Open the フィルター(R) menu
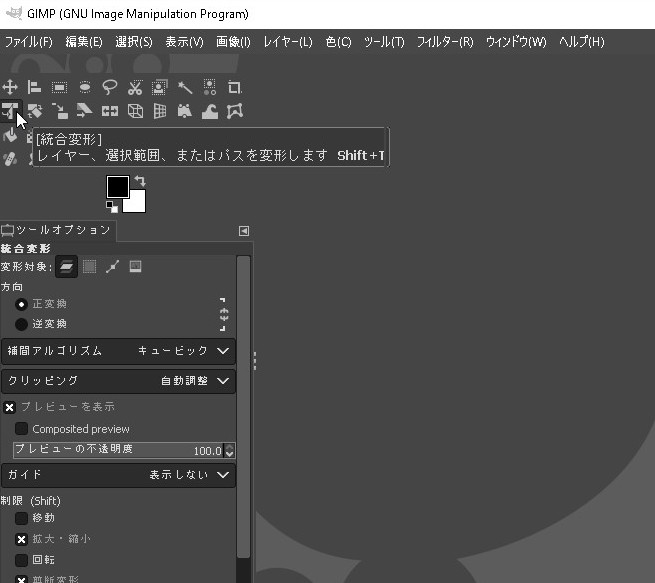 (444, 42)
